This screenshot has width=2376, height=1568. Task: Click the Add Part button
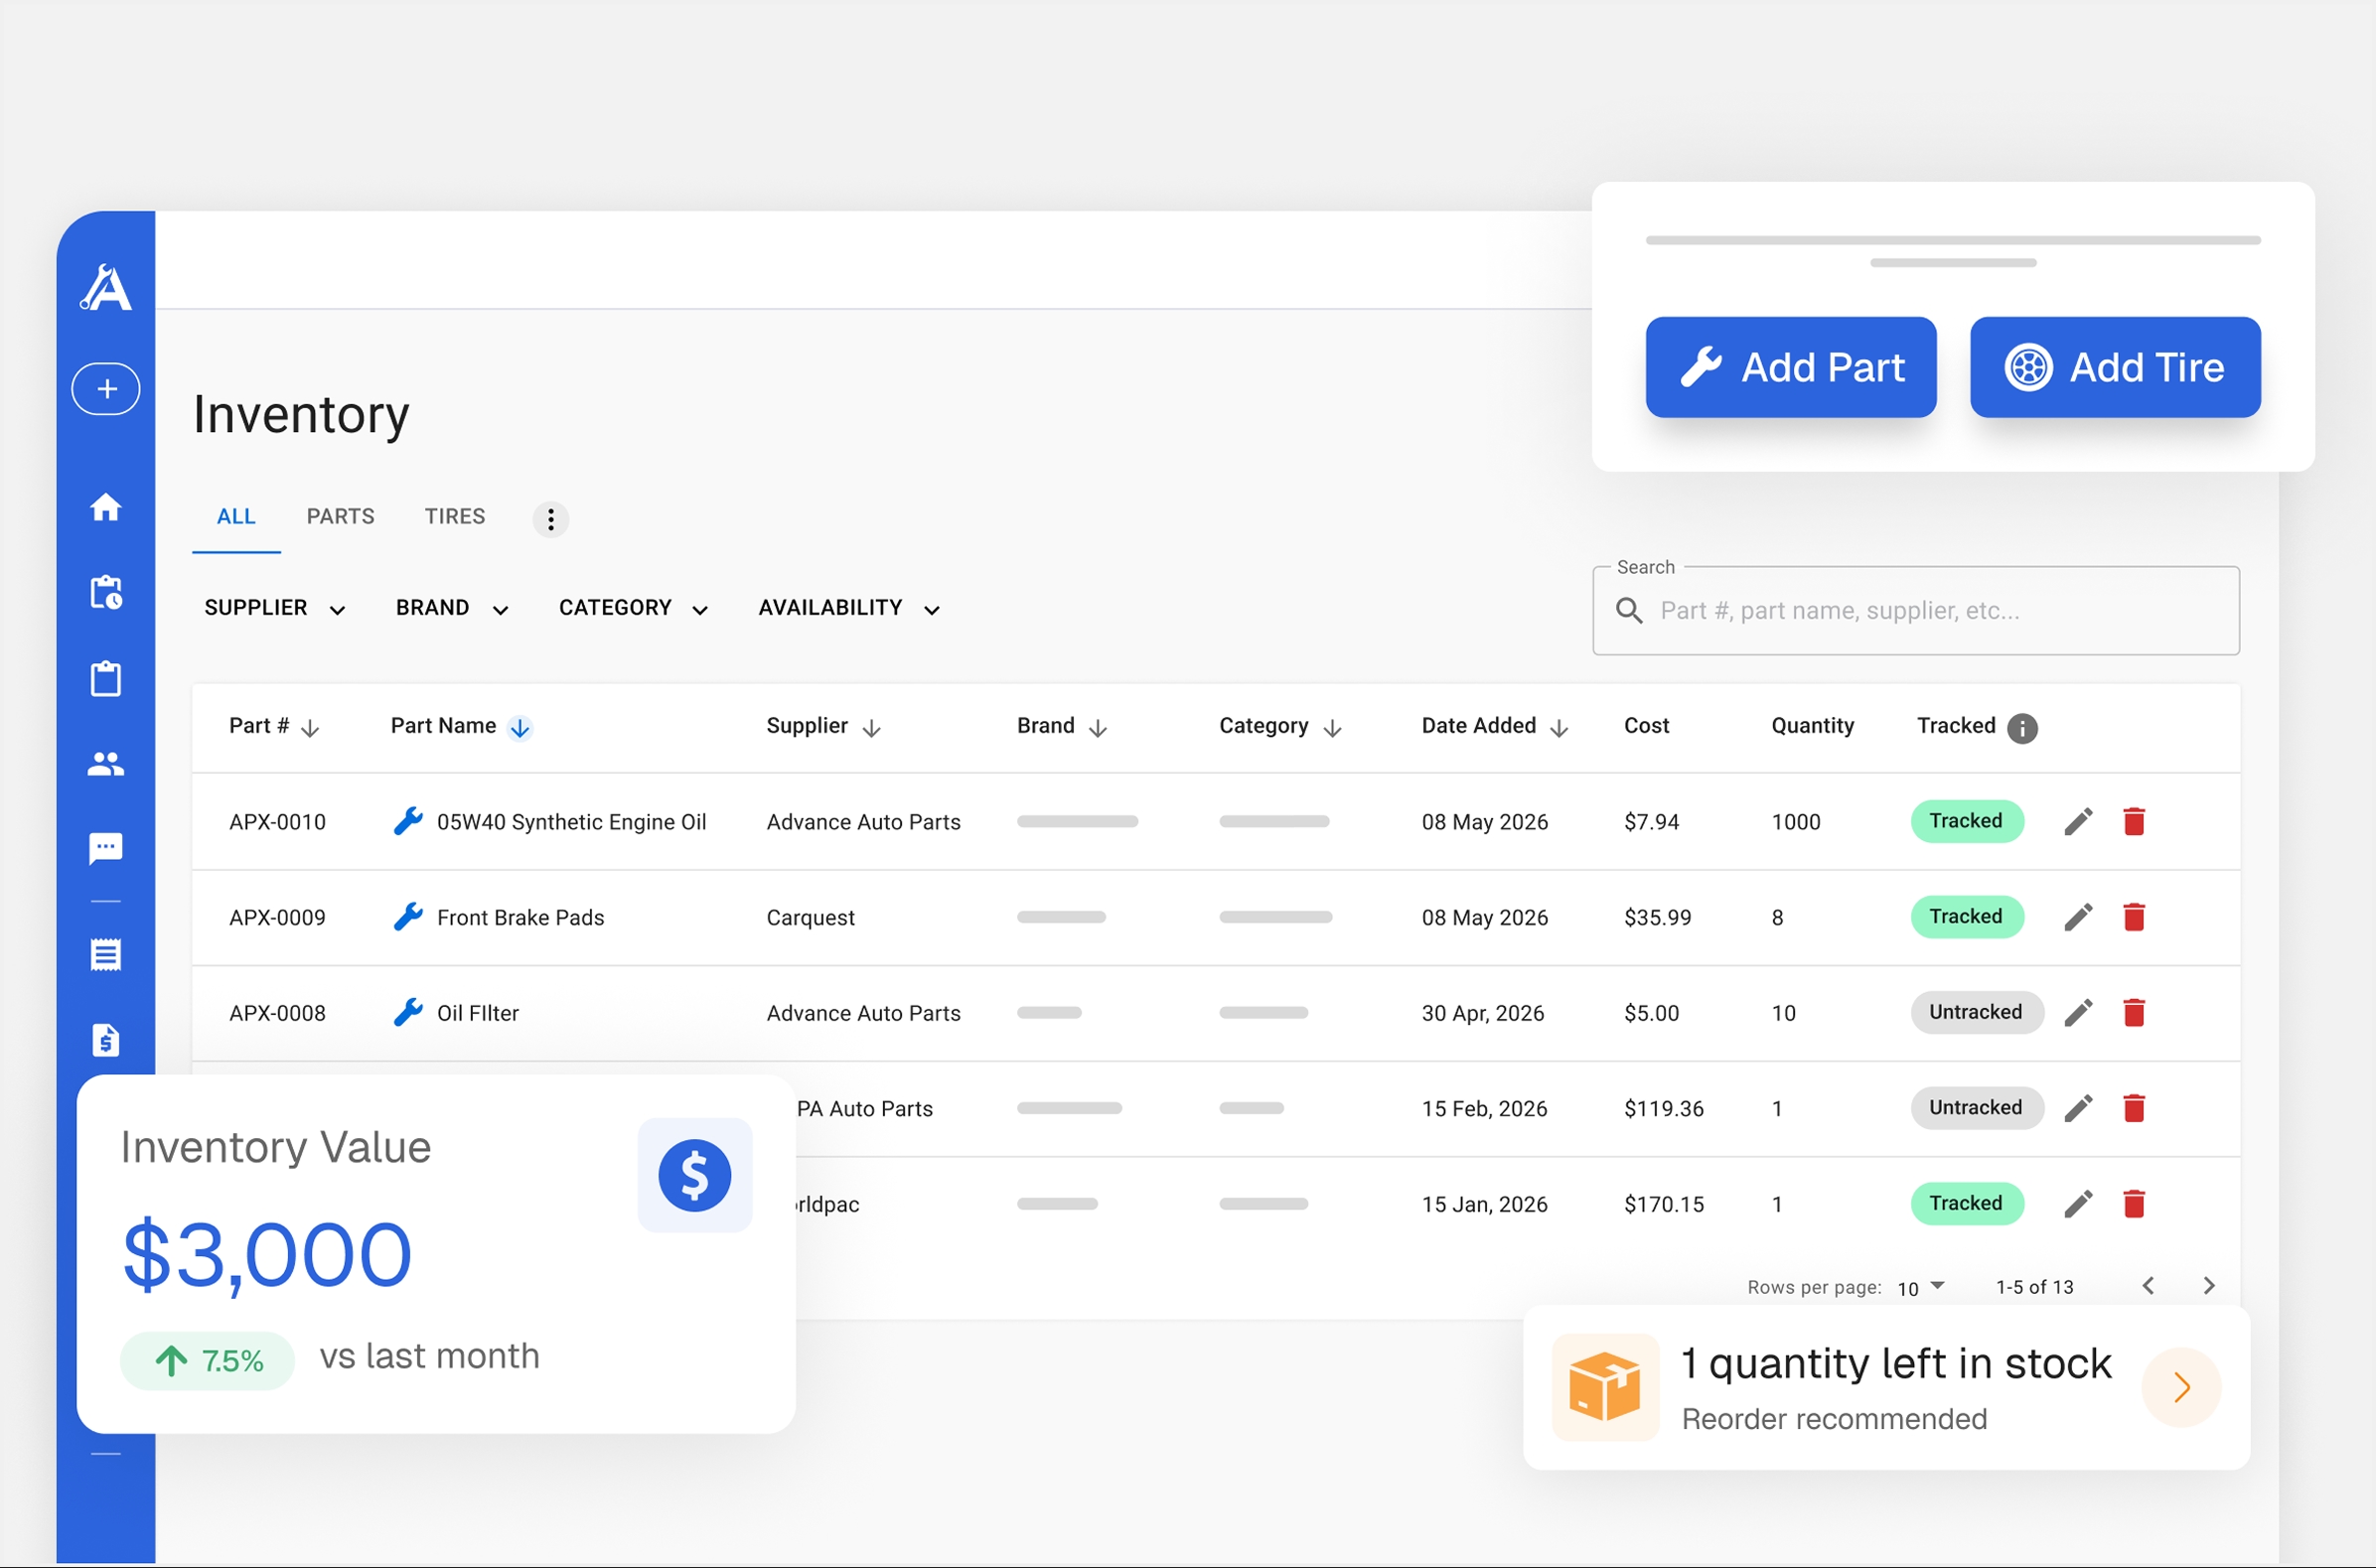pos(1791,367)
